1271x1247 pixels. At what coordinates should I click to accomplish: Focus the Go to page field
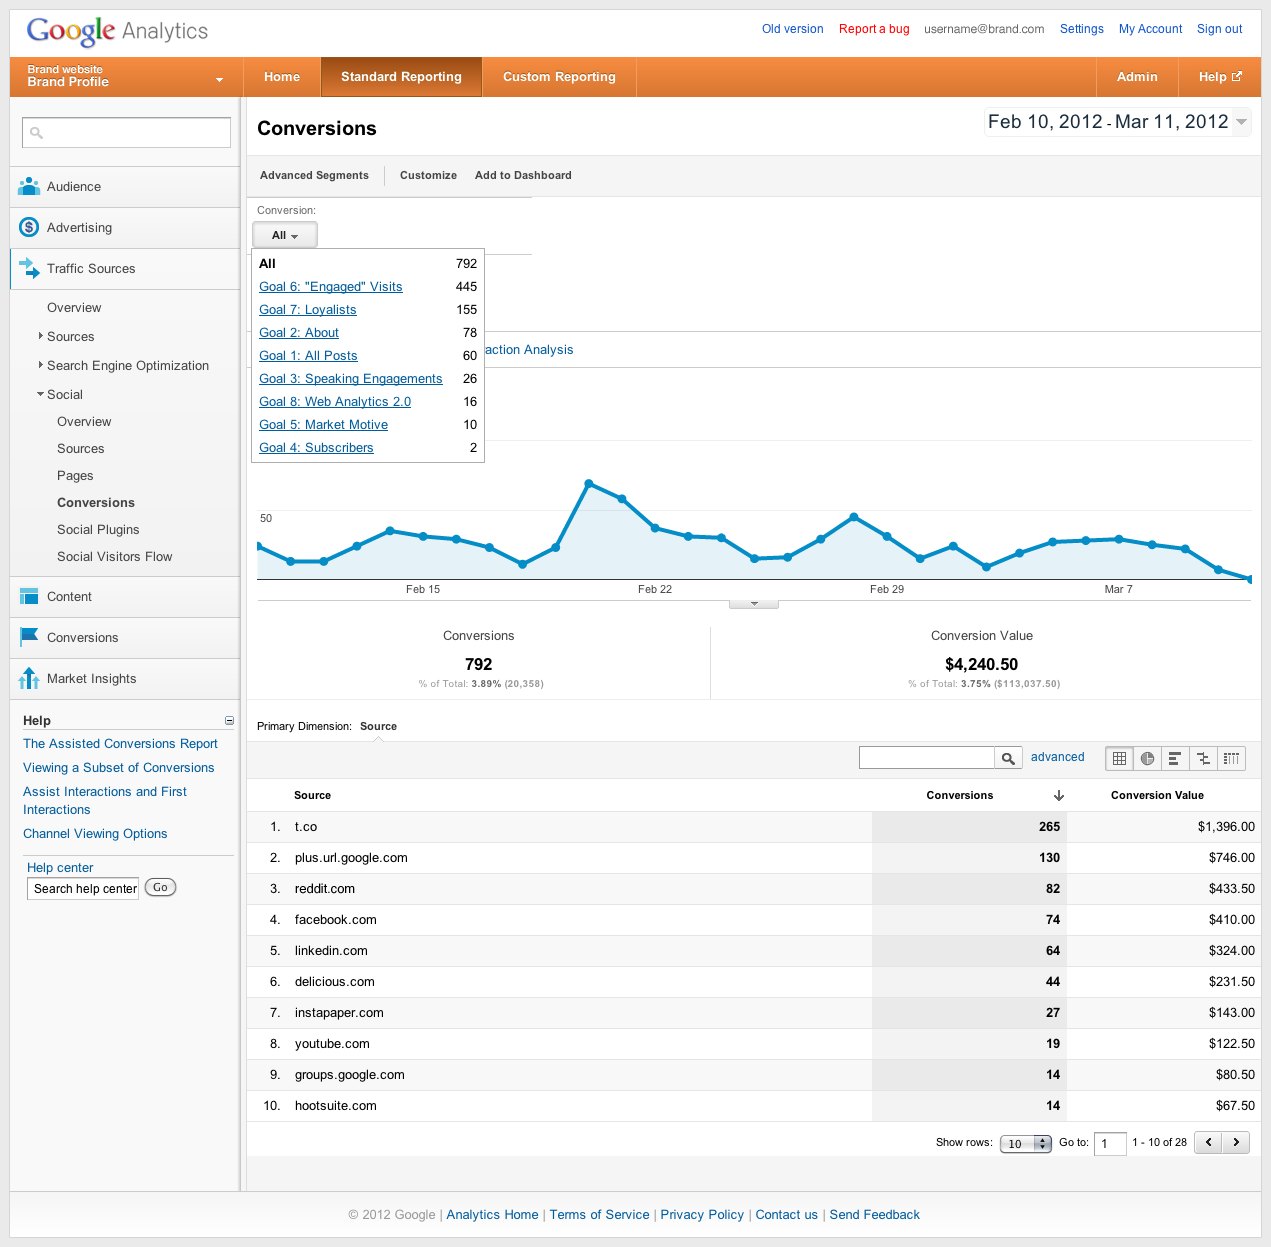click(x=1110, y=1143)
